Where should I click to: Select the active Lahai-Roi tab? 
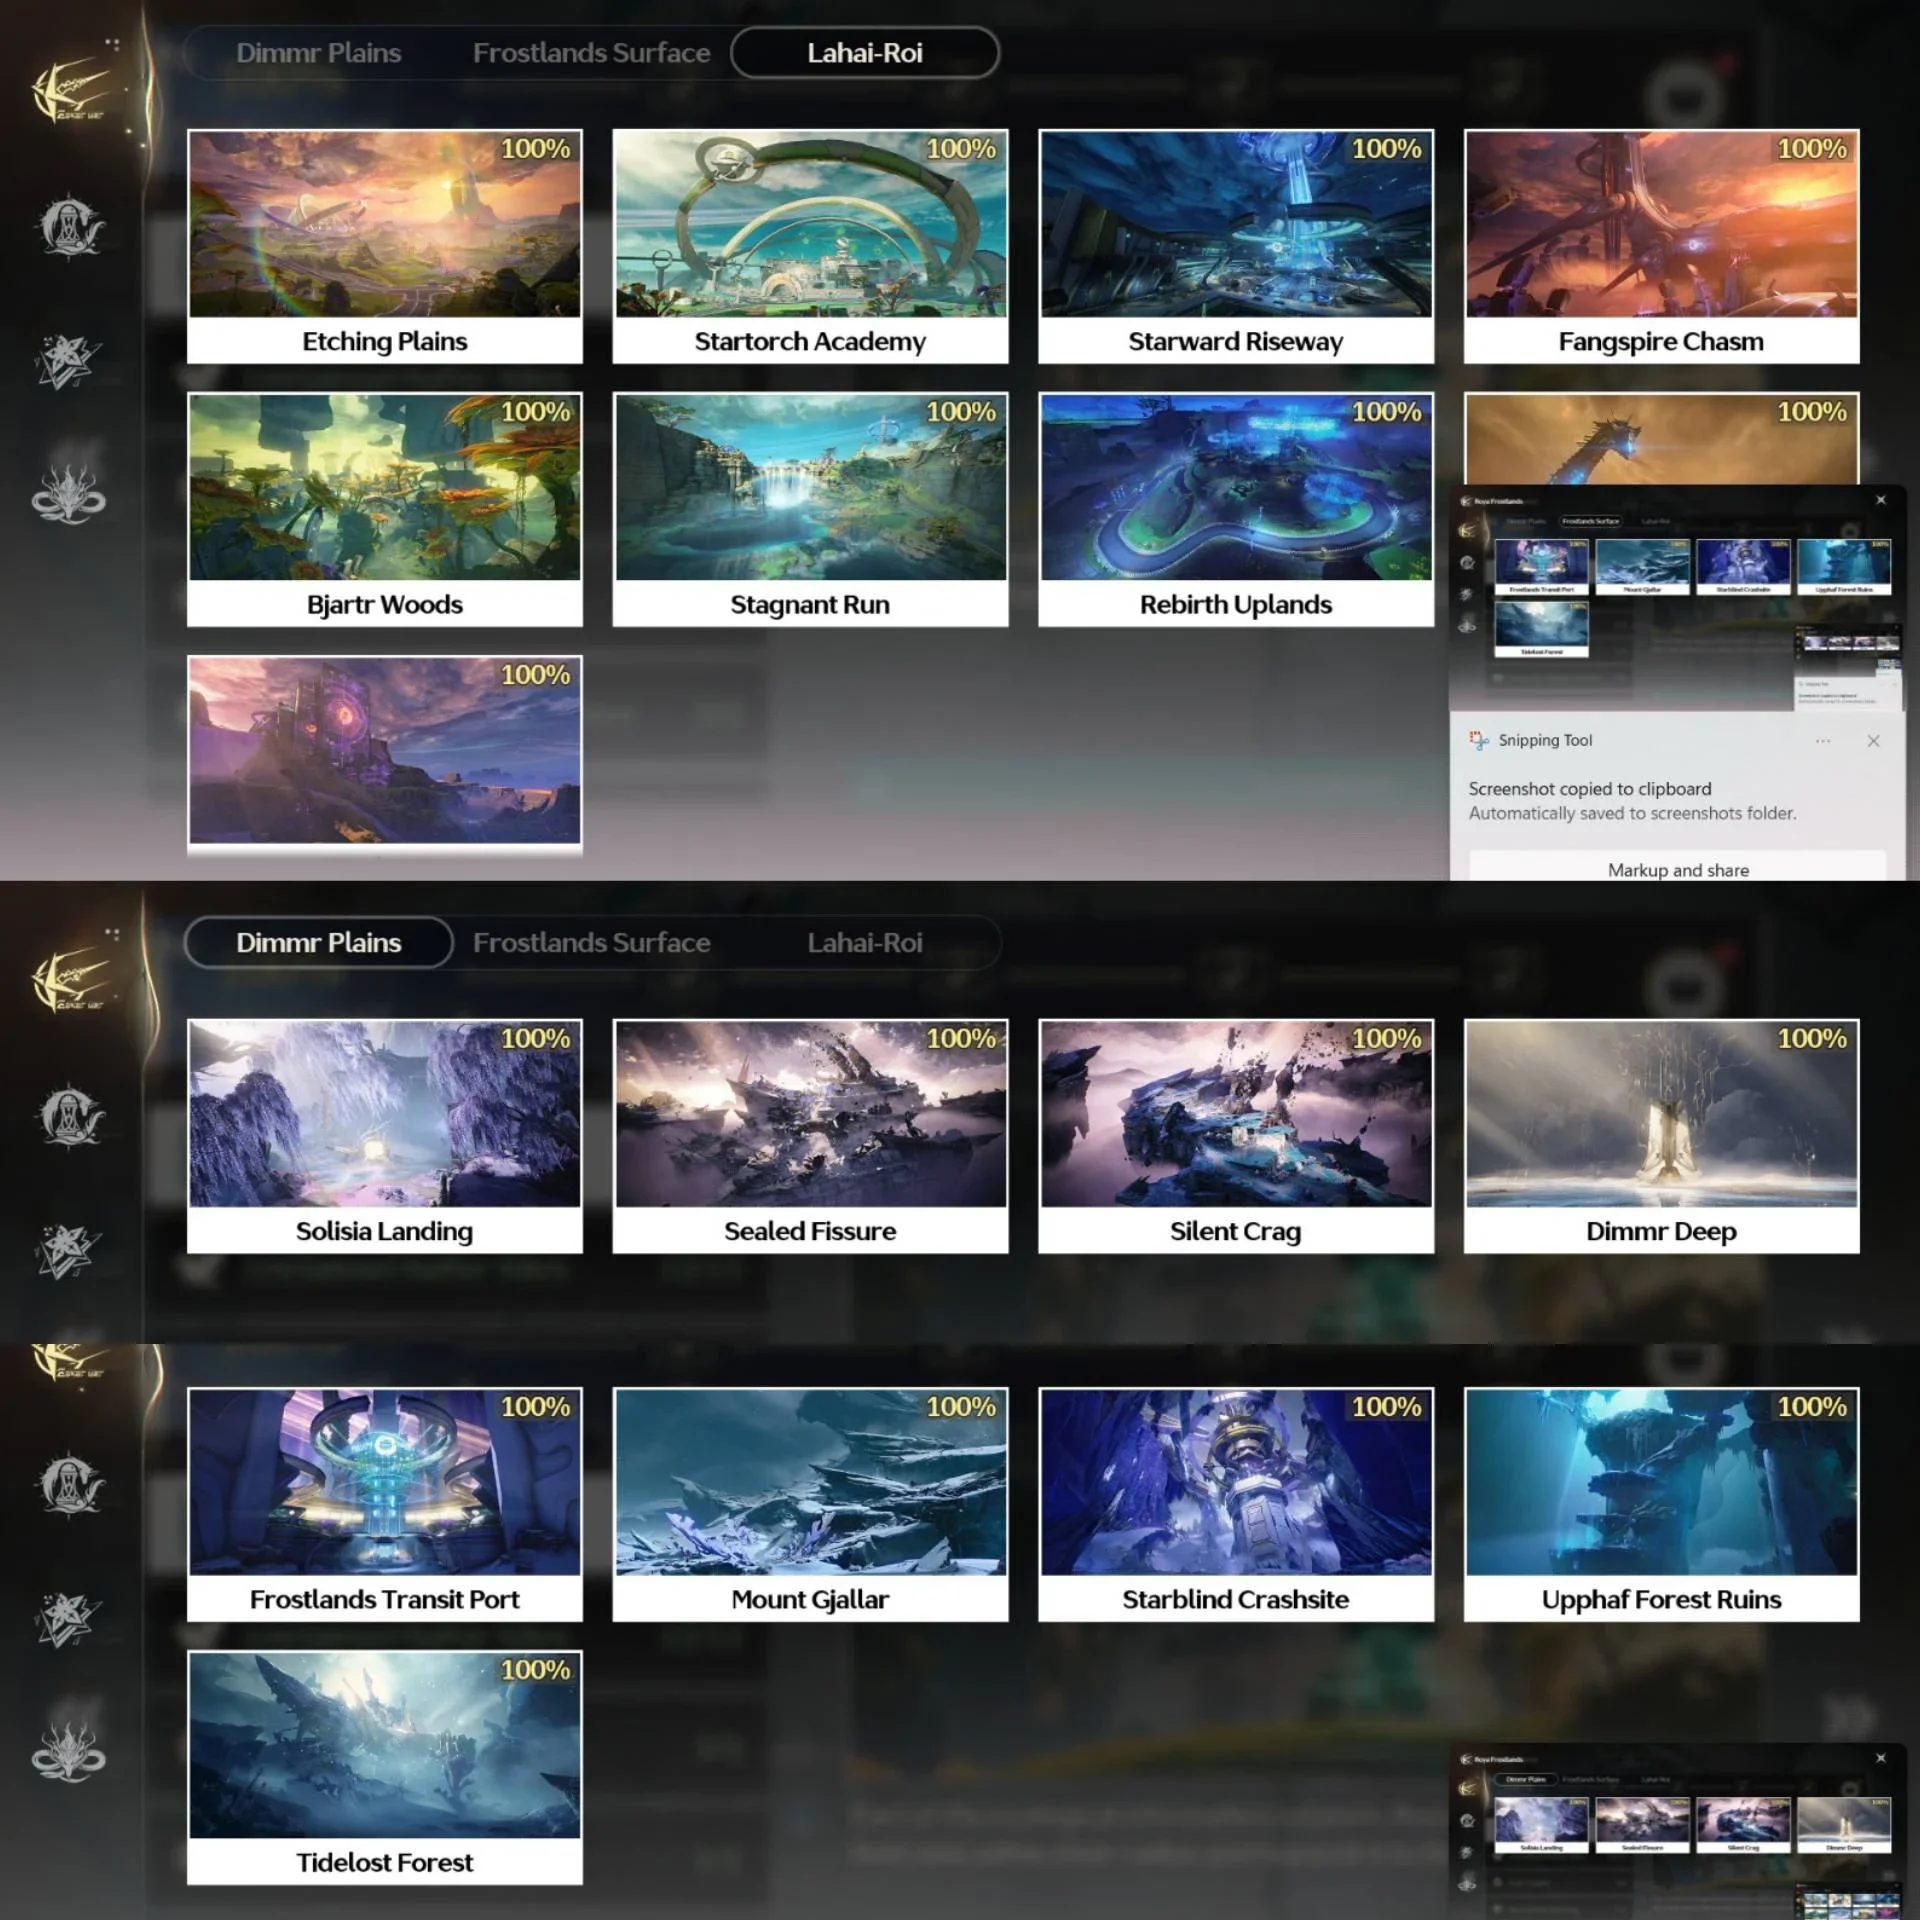point(865,53)
